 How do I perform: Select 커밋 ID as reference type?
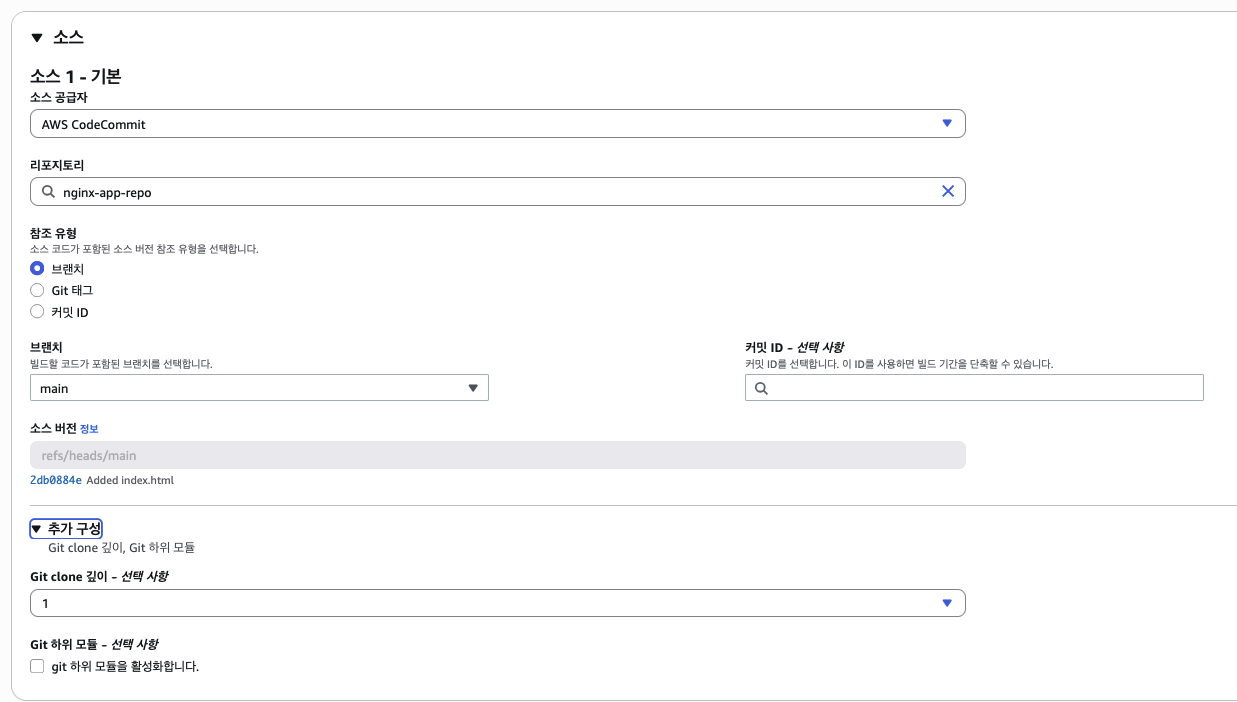click(x=37, y=312)
